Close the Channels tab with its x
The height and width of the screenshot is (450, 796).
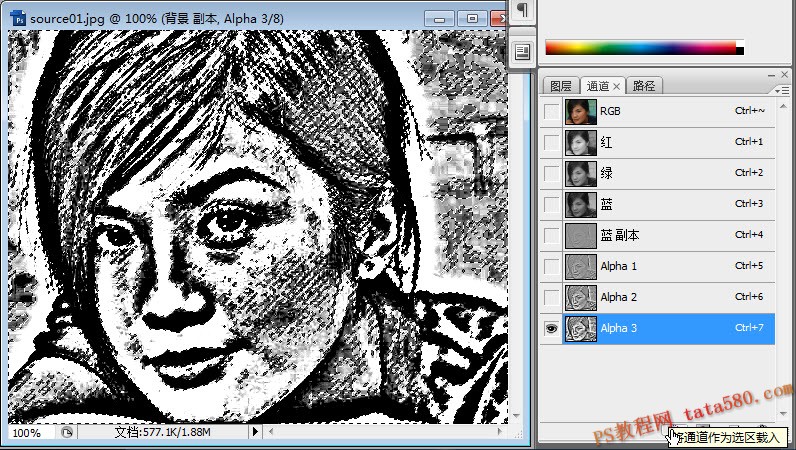pos(616,86)
